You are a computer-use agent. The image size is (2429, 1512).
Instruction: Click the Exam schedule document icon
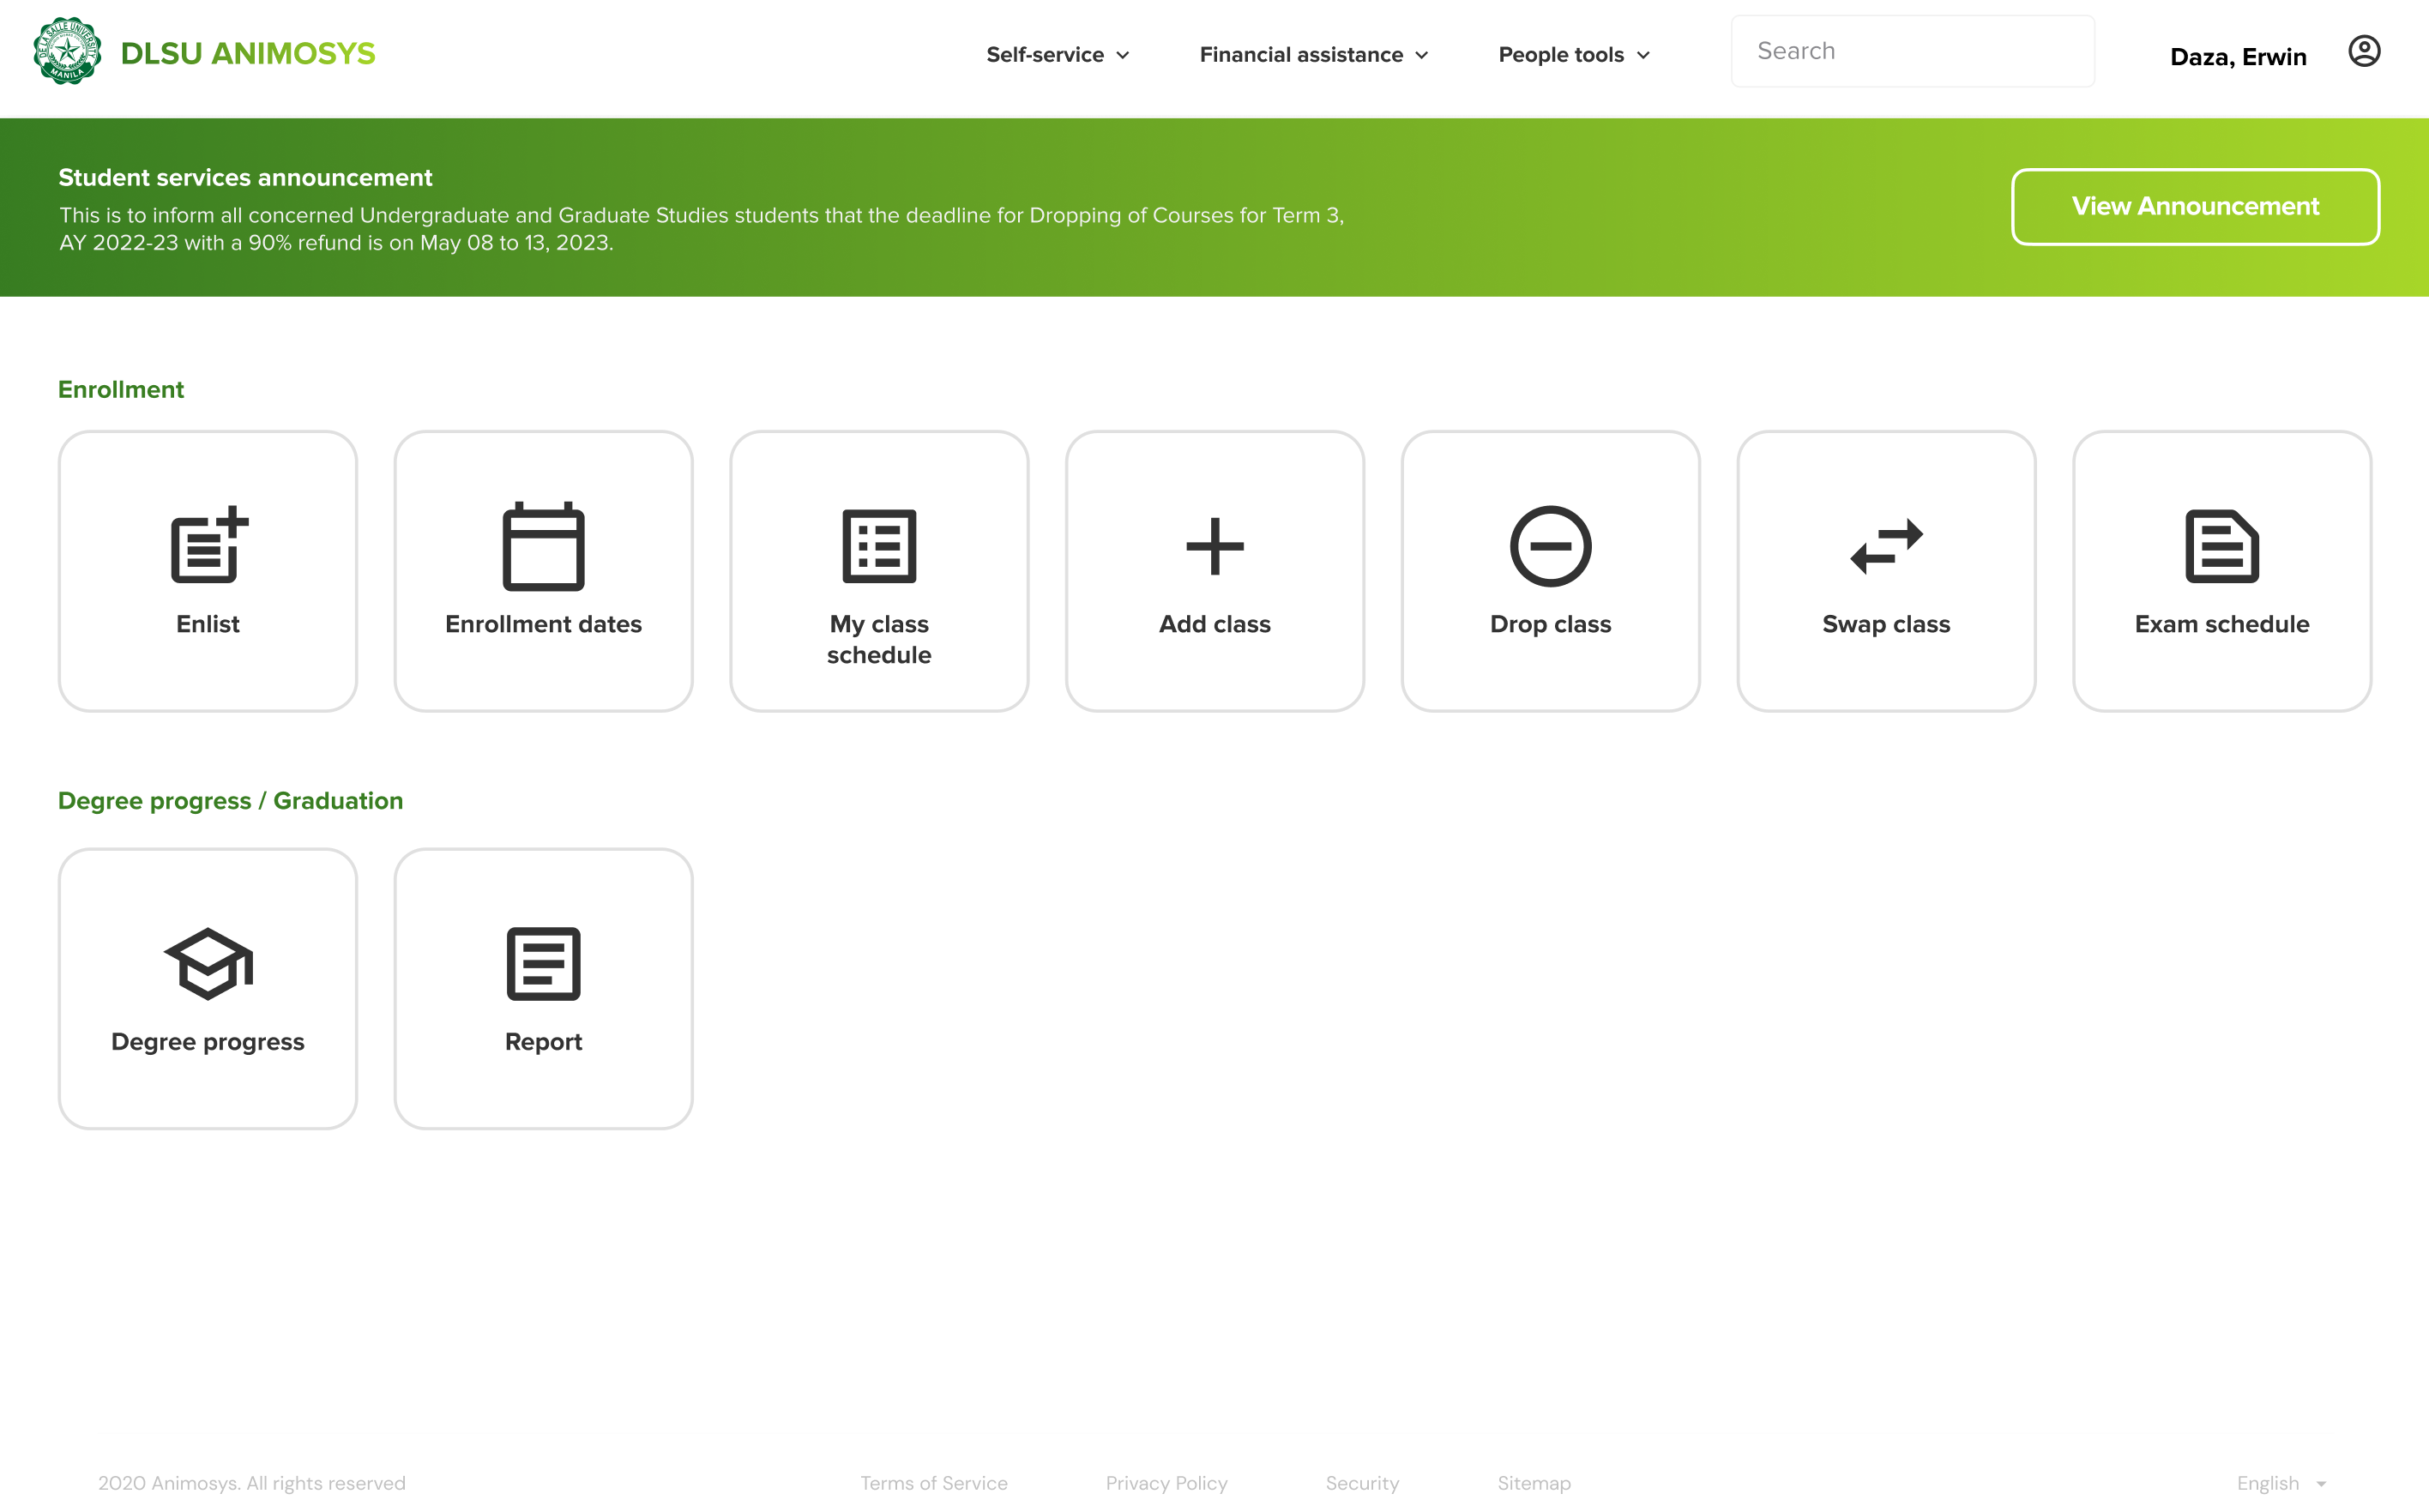[x=2221, y=546]
